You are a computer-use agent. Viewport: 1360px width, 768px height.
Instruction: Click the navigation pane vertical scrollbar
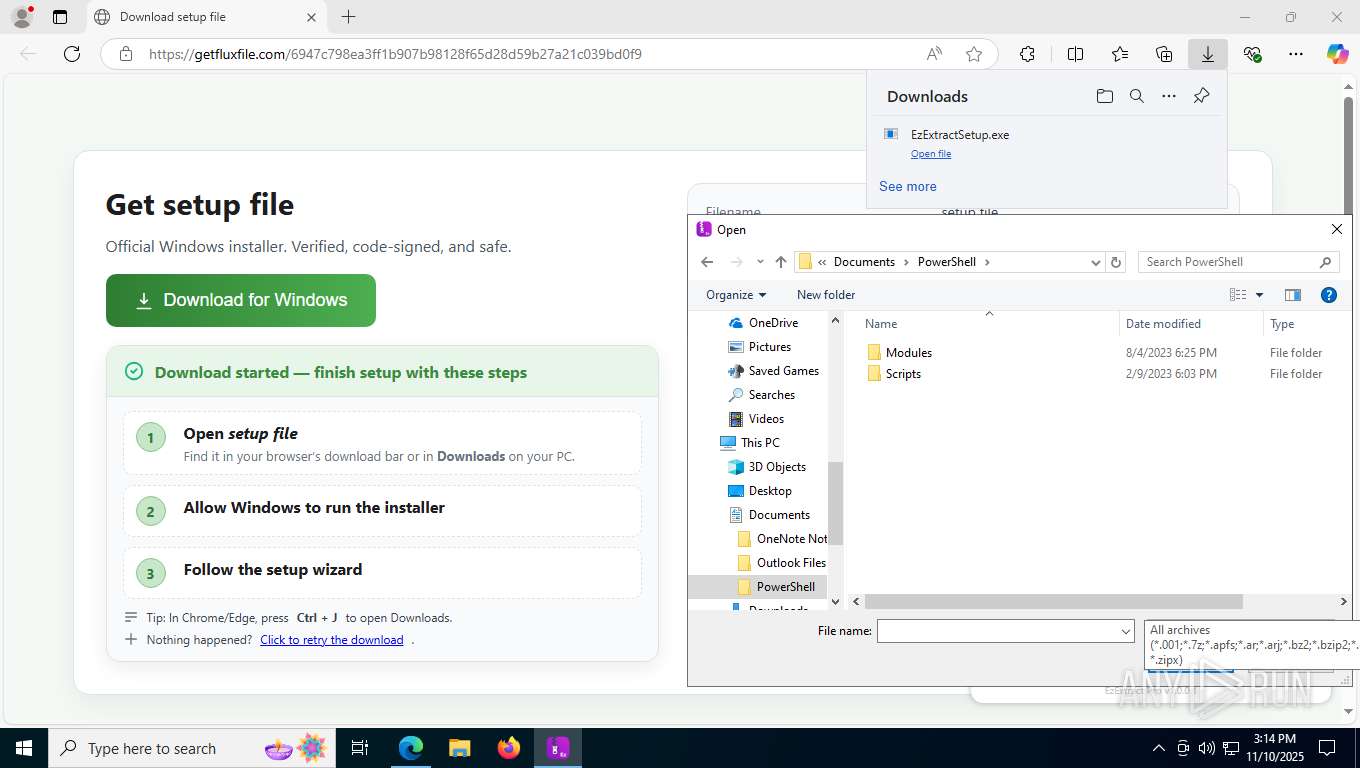[835, 504]
